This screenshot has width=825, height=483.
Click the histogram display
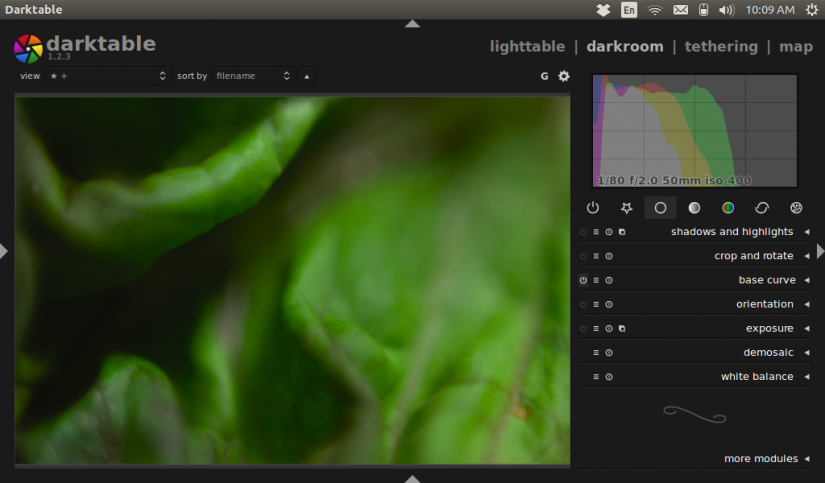695,130
